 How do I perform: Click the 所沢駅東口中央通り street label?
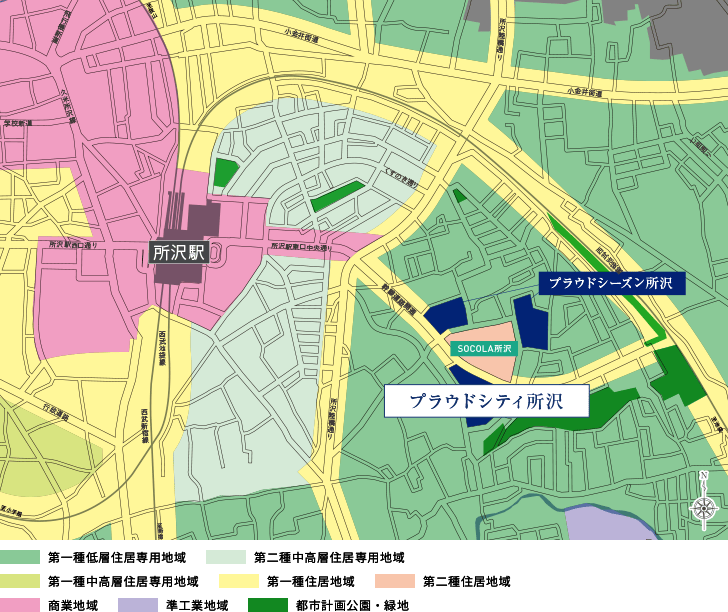[x=302, y=247]
